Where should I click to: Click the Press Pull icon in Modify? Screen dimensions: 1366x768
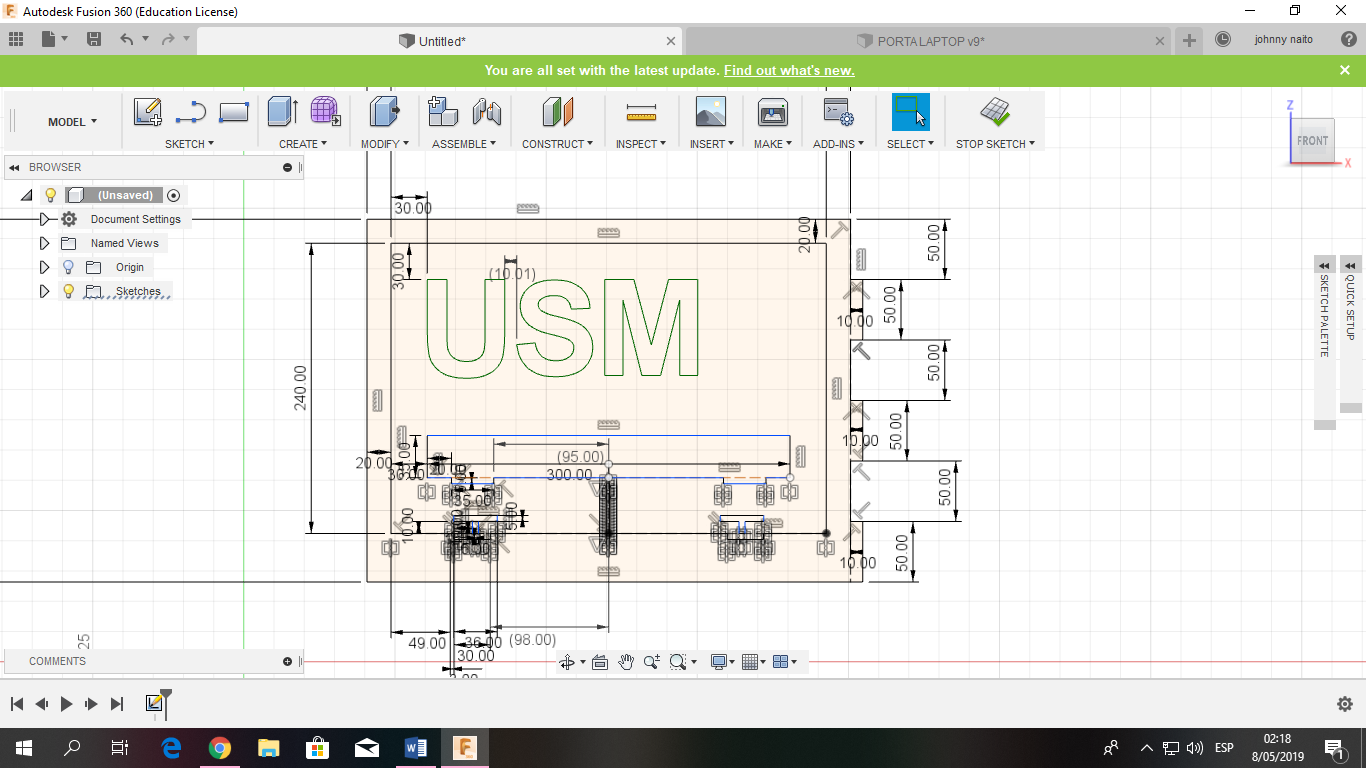coord(384,111)
